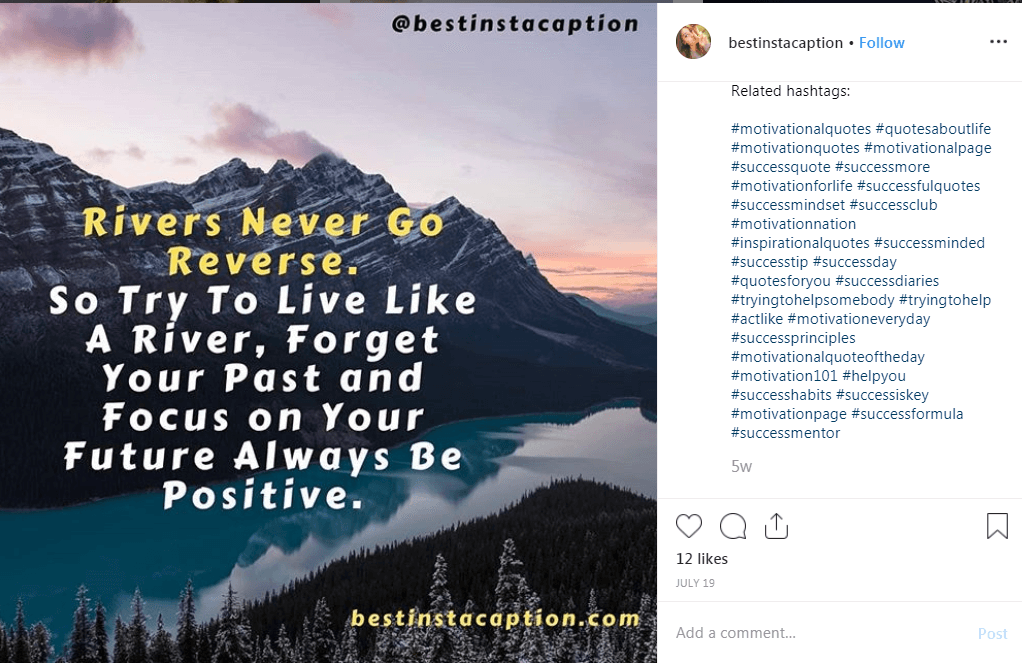Save the post with the bookmark icon
Image resolution: width=1022 pixels, height=663 pixels.
point(997,526)
